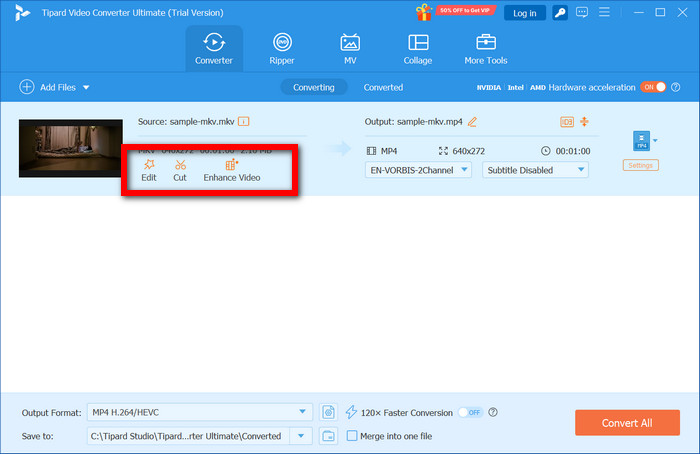The image size is (700, 454).
Task: Click the sample-mkv video thumbnail
Action: pyautogui.click(x=63, y=148)
